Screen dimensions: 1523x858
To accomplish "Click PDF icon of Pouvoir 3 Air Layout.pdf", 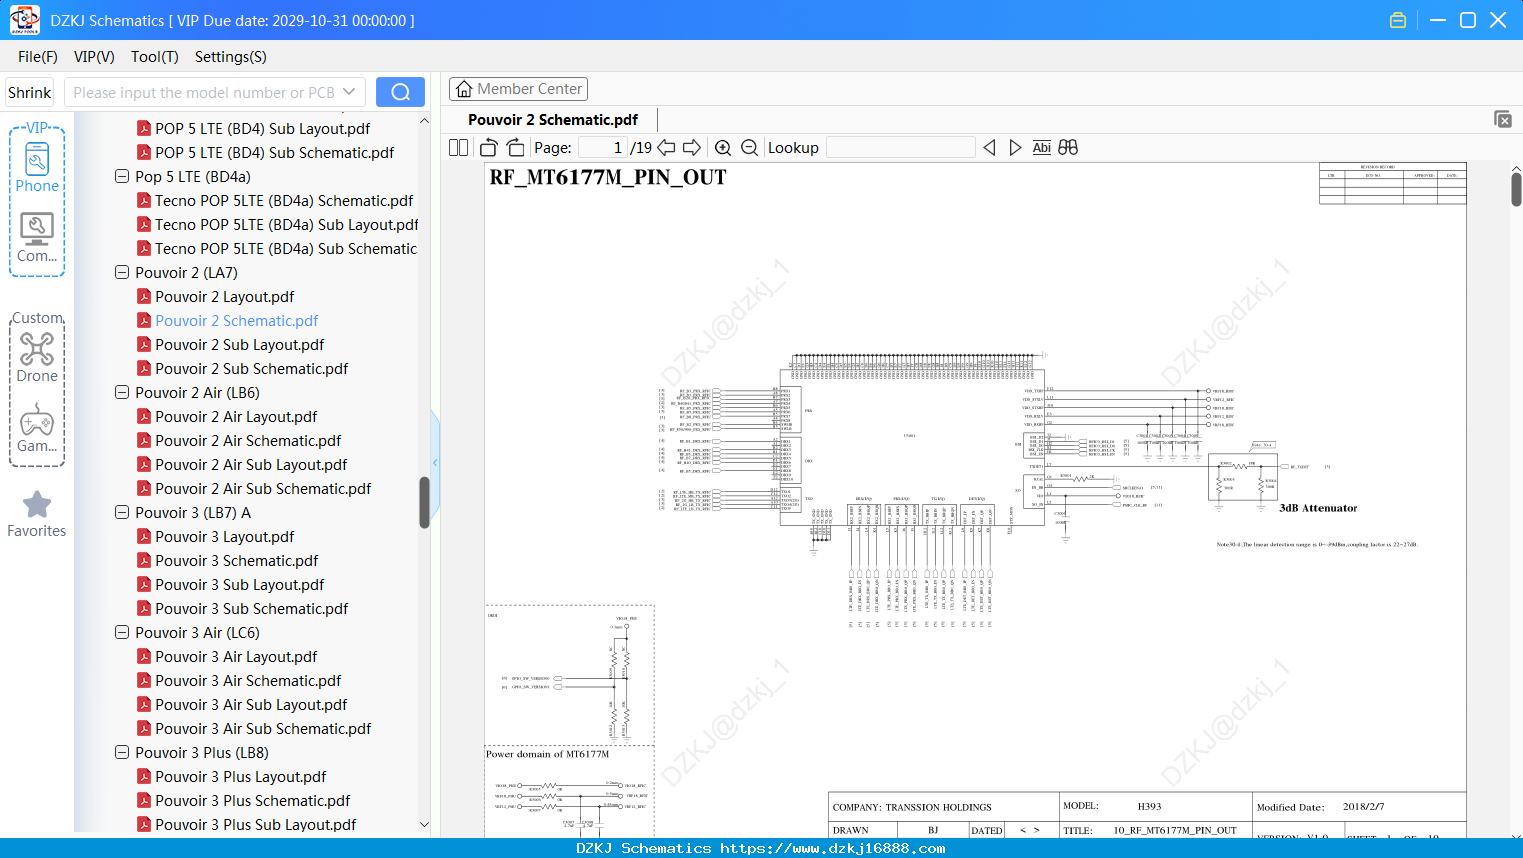I will 144,657.
